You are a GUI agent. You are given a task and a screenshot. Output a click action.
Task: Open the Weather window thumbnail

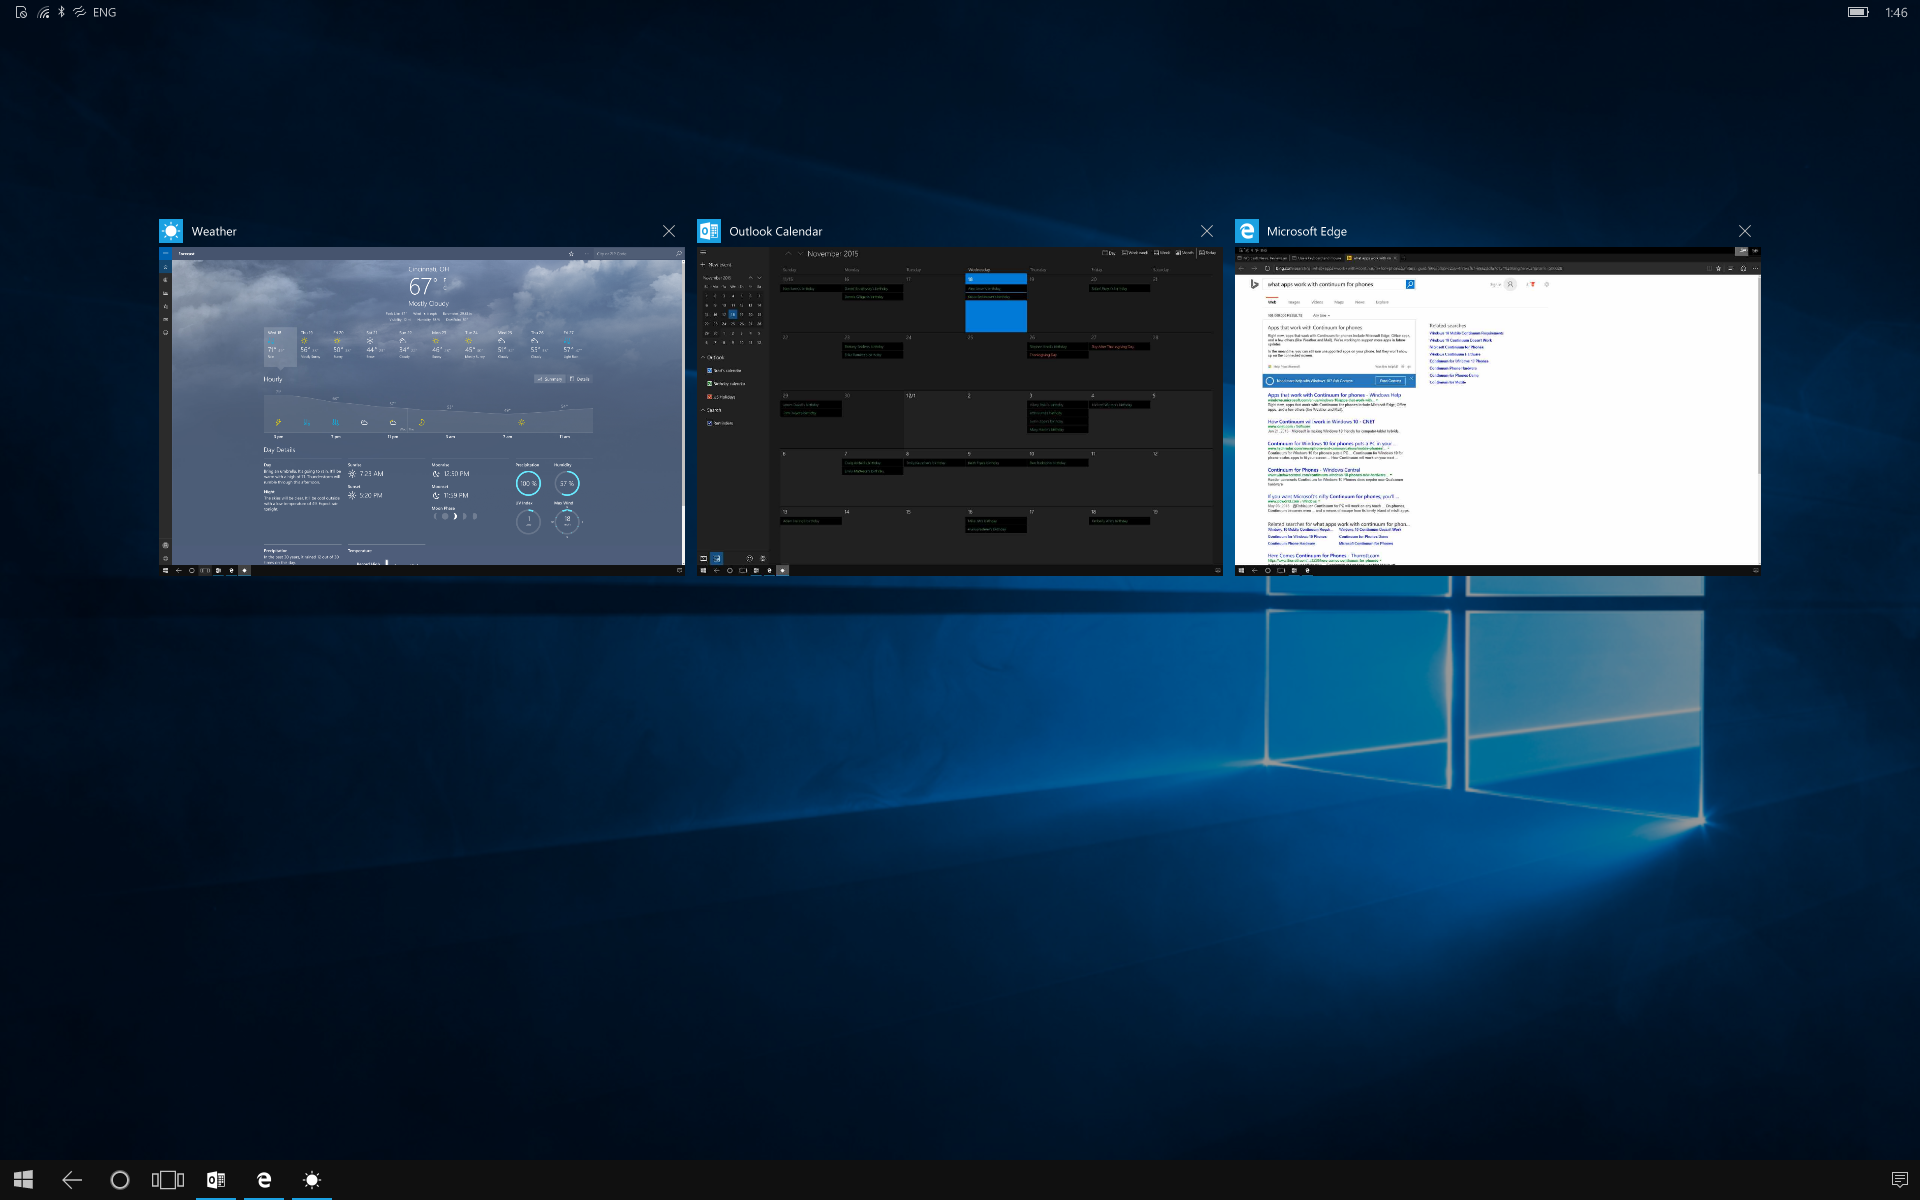point(422,411)
